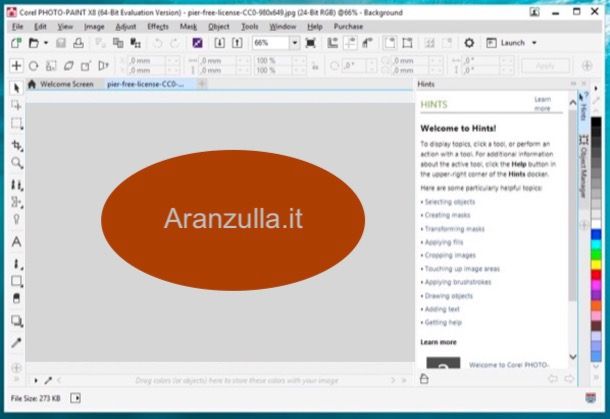Select the Text tool letter A

16,242
